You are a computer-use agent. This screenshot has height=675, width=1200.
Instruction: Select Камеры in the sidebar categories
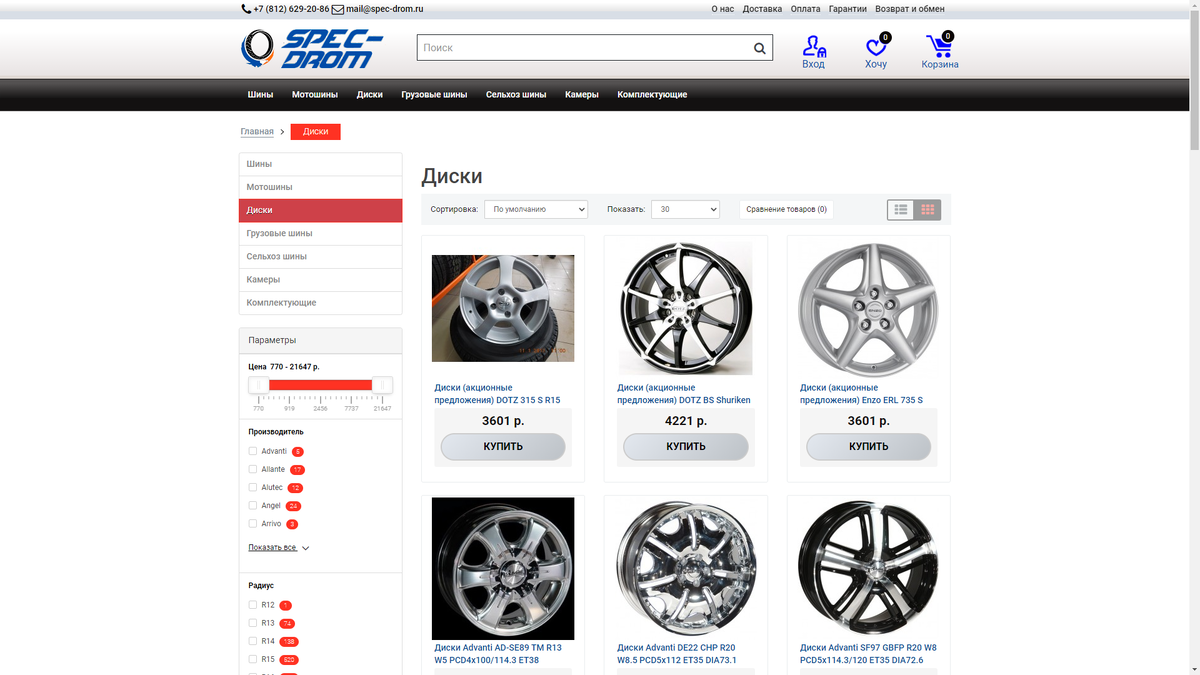click(320, 279)
